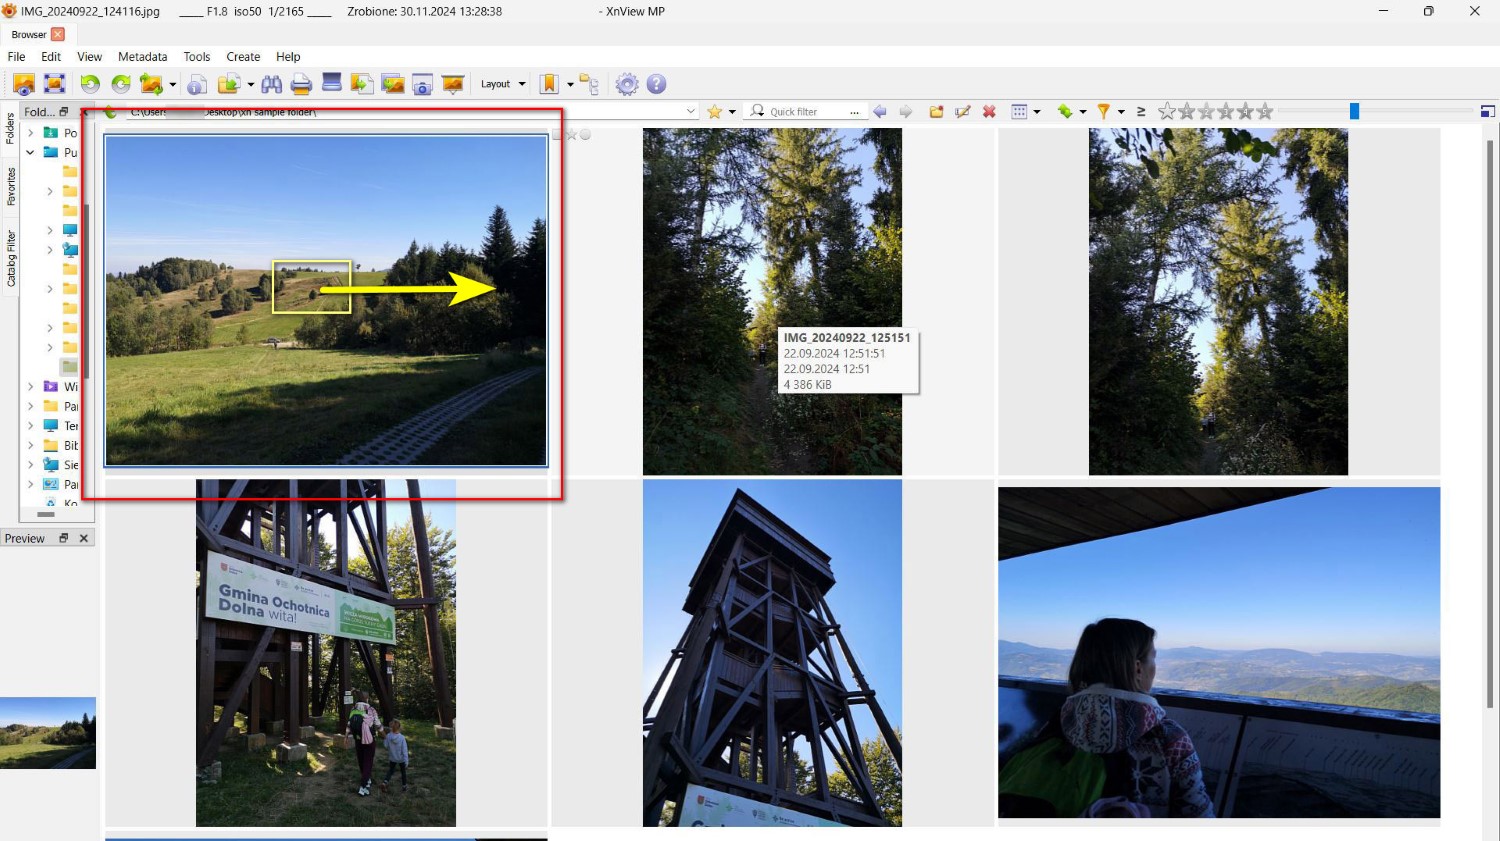This screenshot has height=841, width=1500.
Task: Open the Settings gear icon
Action: click(x=627, y=85)
